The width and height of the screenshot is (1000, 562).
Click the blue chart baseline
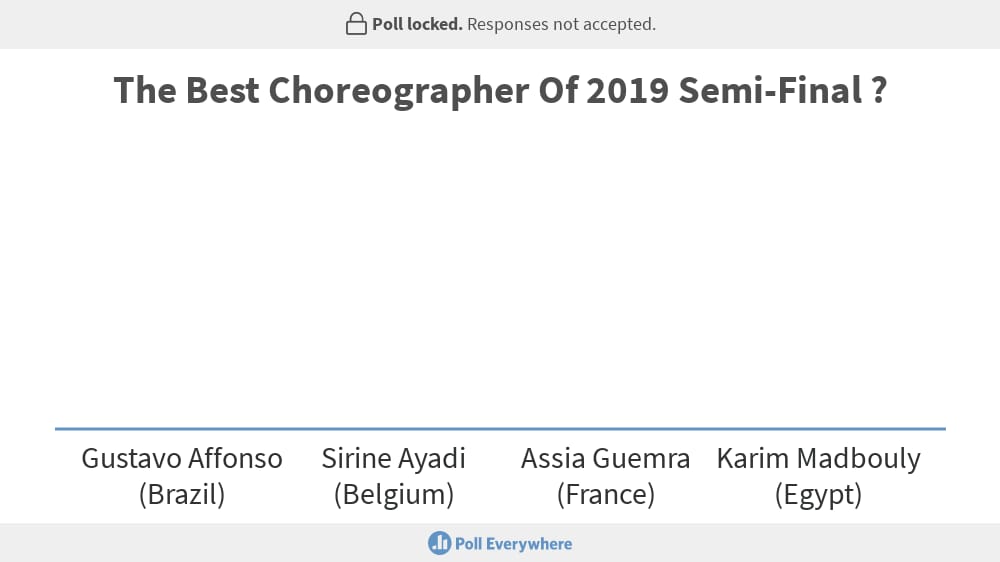[x=500, y=429]
